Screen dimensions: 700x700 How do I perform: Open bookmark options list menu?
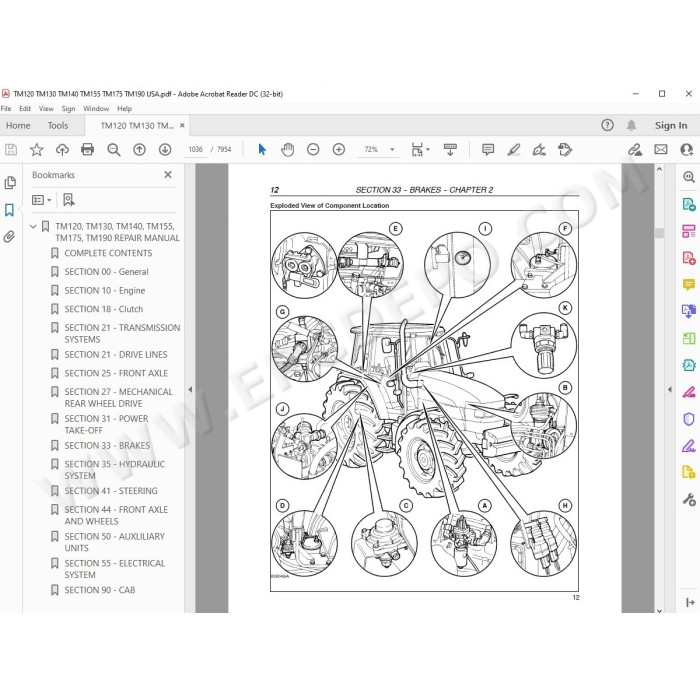[x=42, y=200]
